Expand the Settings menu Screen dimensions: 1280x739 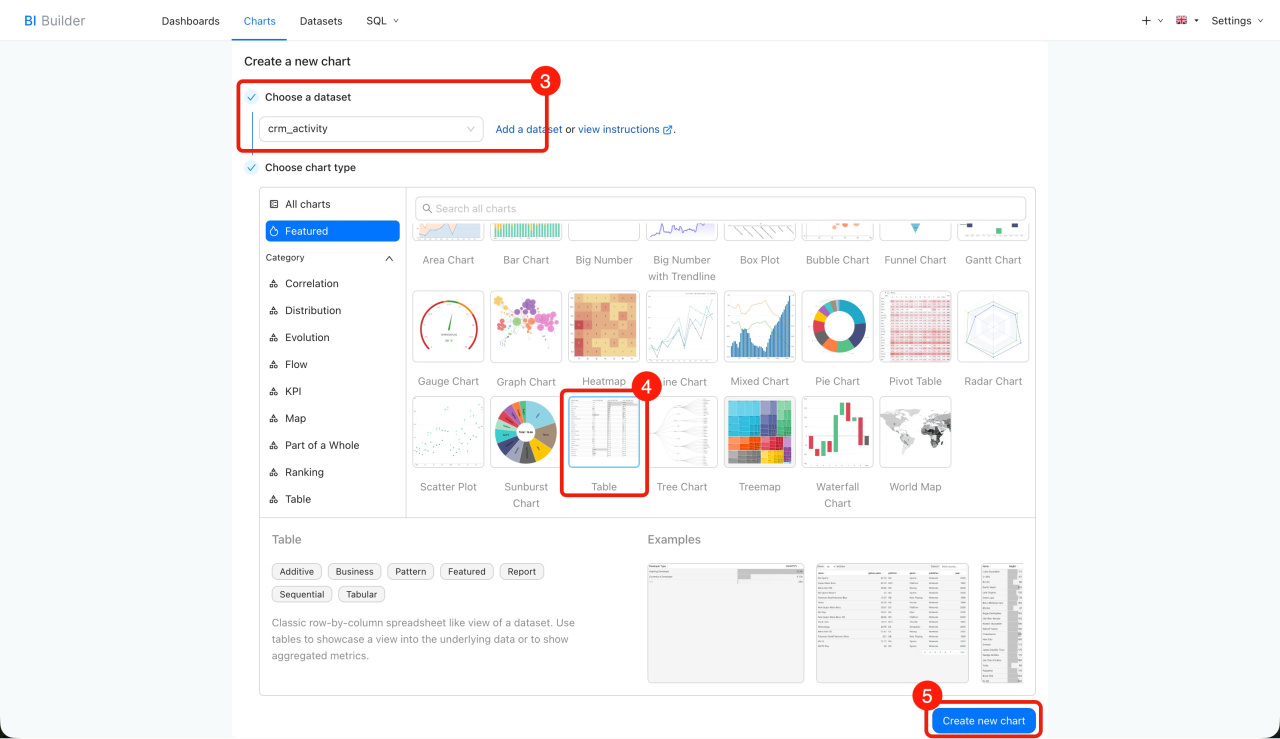[x=1237, y=21]
